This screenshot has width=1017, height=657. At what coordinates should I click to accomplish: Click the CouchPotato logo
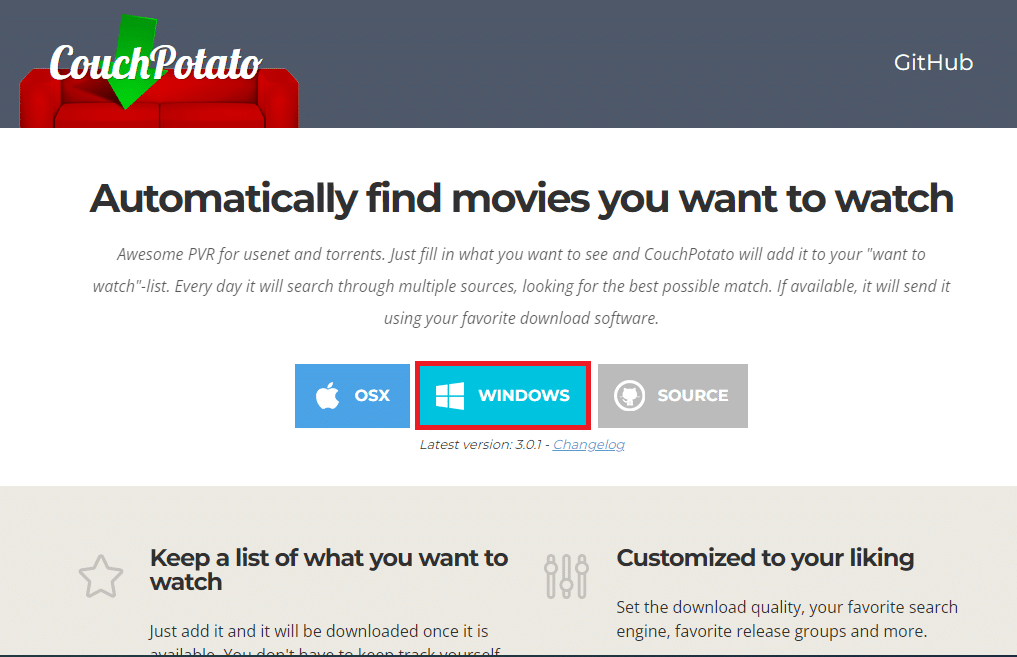point(159,71)
